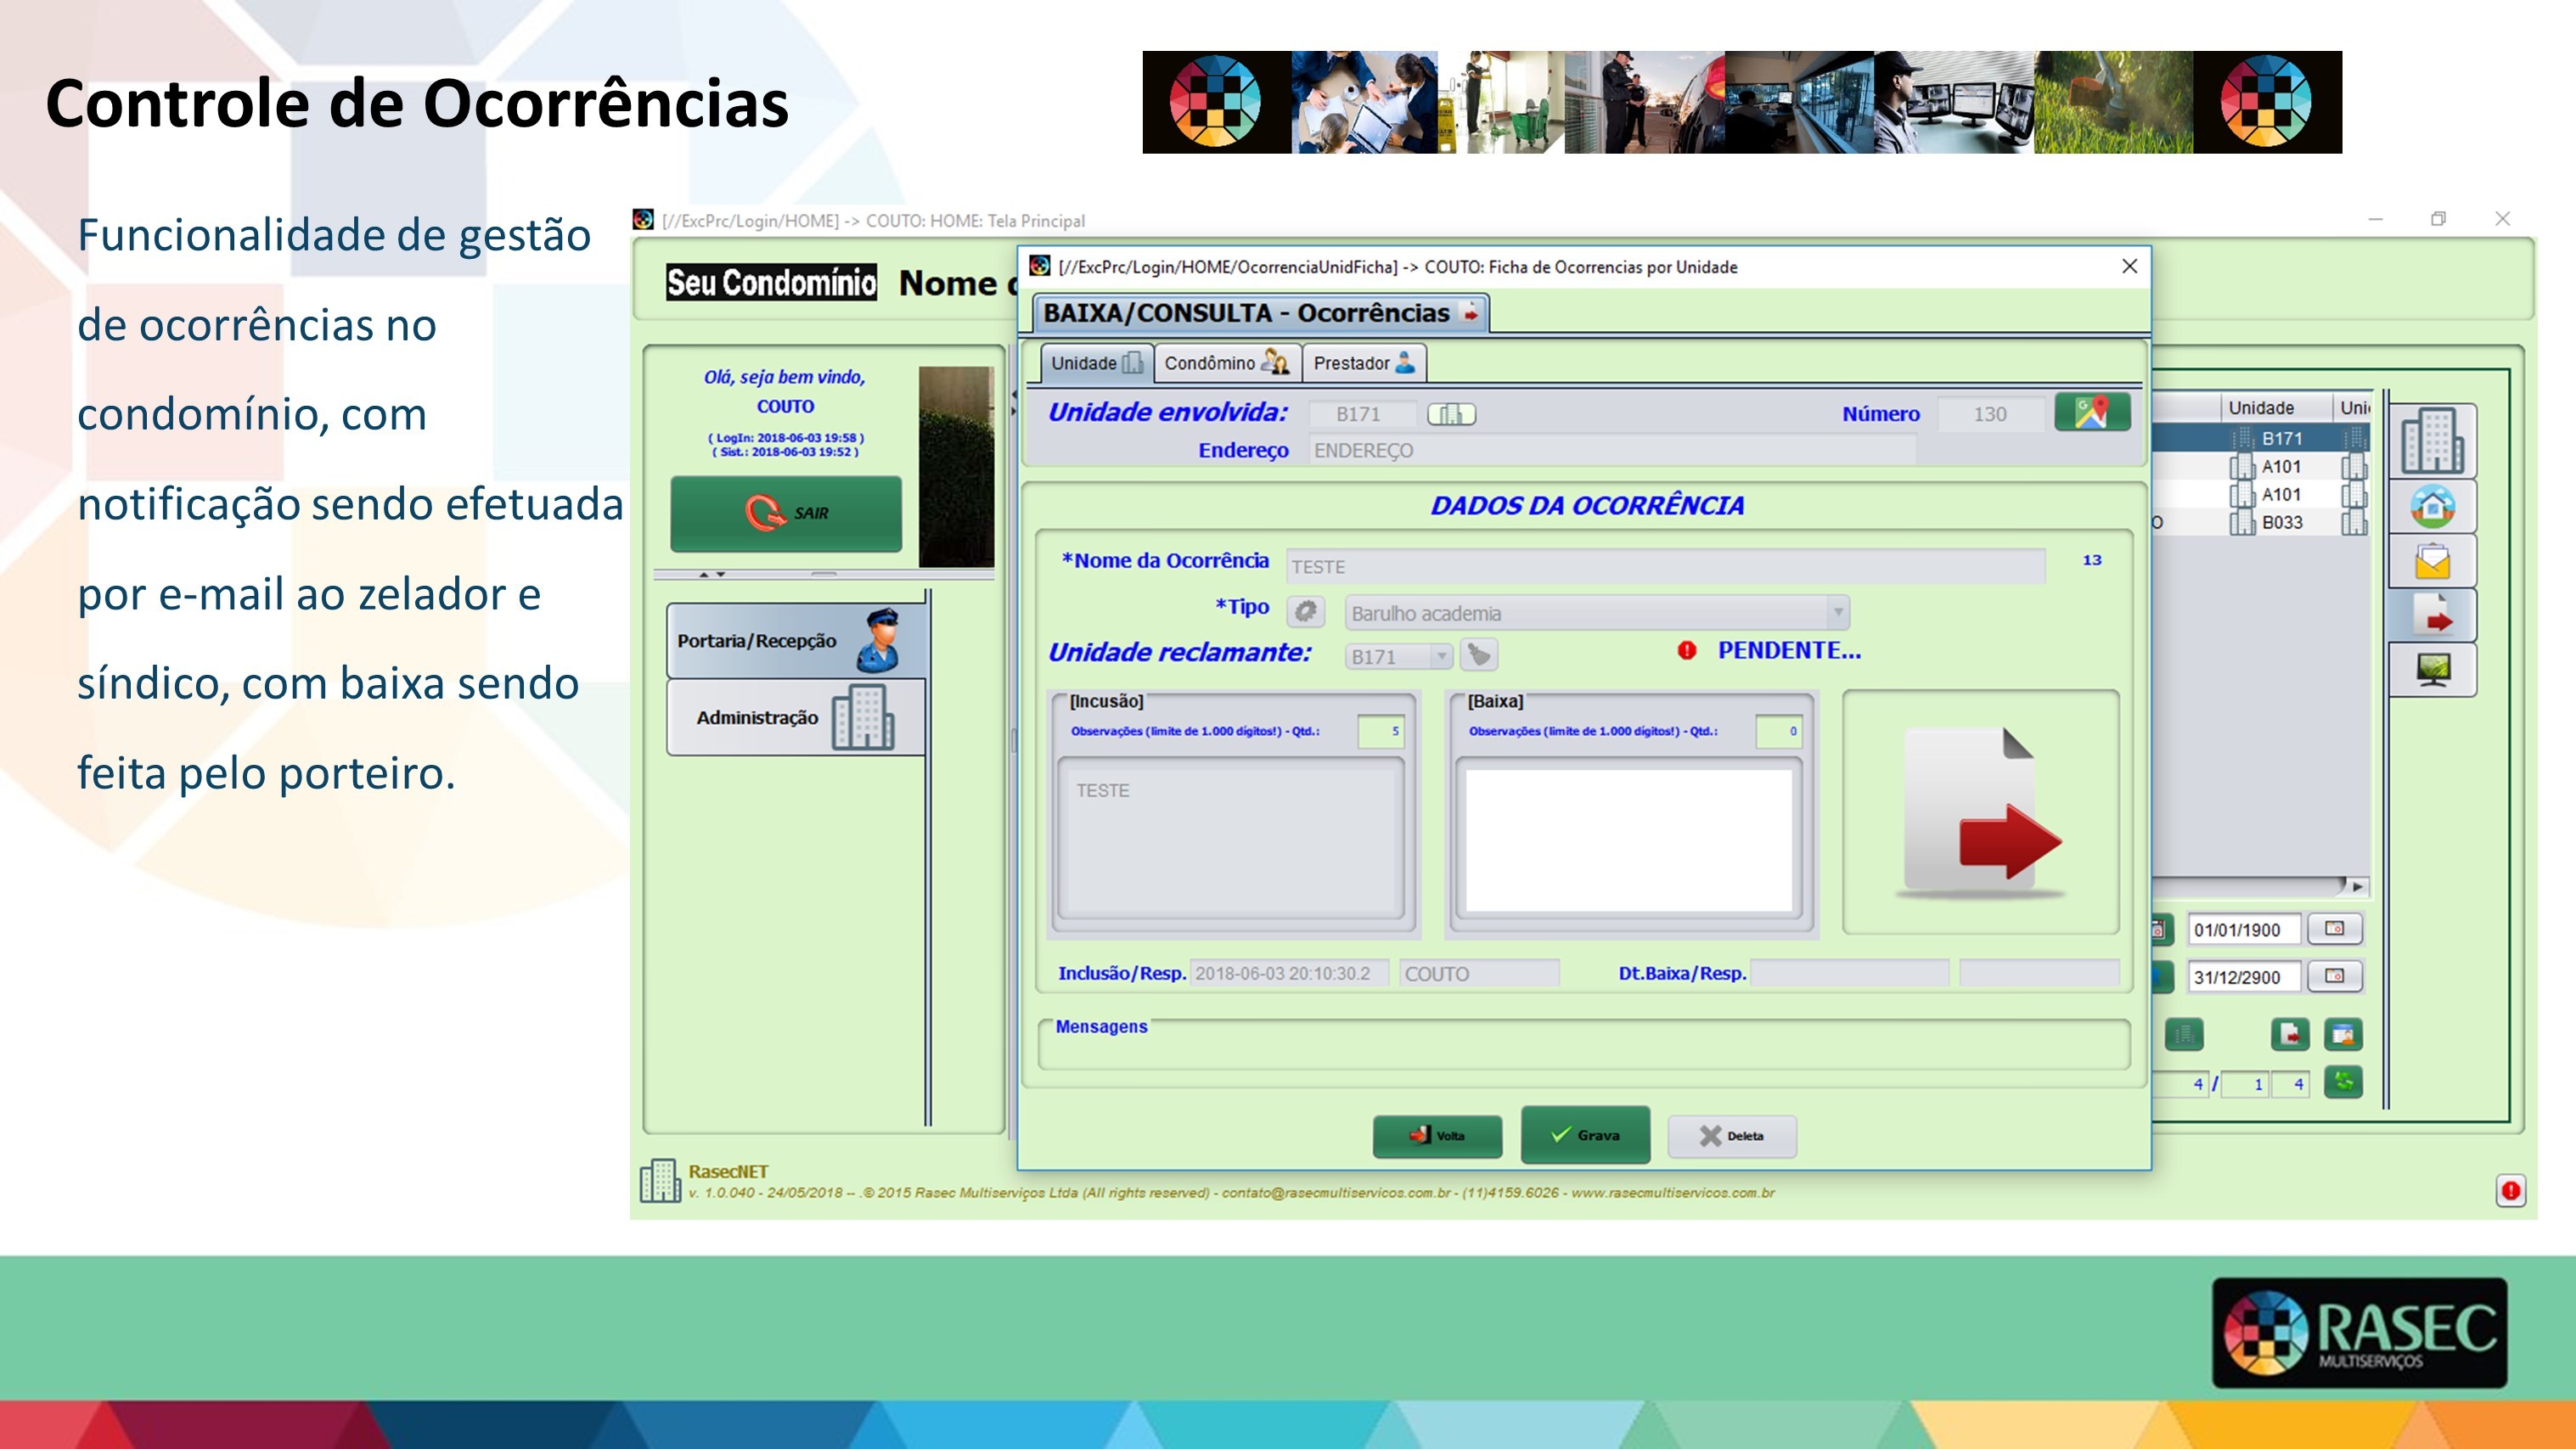Click the gear icon next to Tipo

pyautogui.click(x=1305, y=612)
